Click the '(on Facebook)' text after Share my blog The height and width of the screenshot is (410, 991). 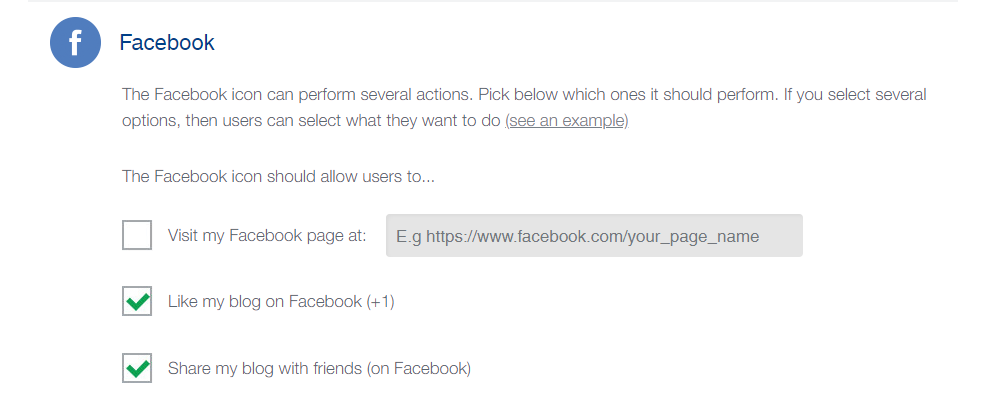pos(419,368)
